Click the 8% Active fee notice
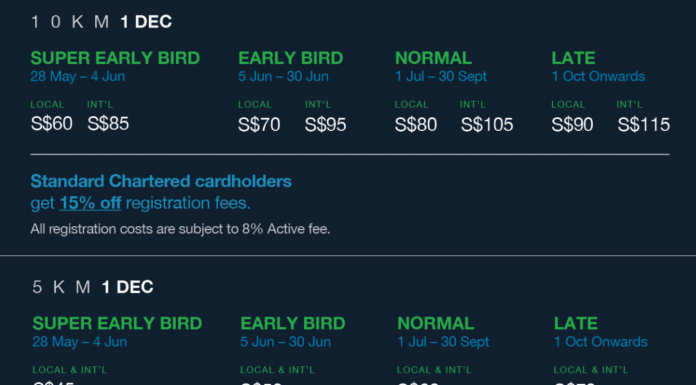 click(x=180, y=229)
